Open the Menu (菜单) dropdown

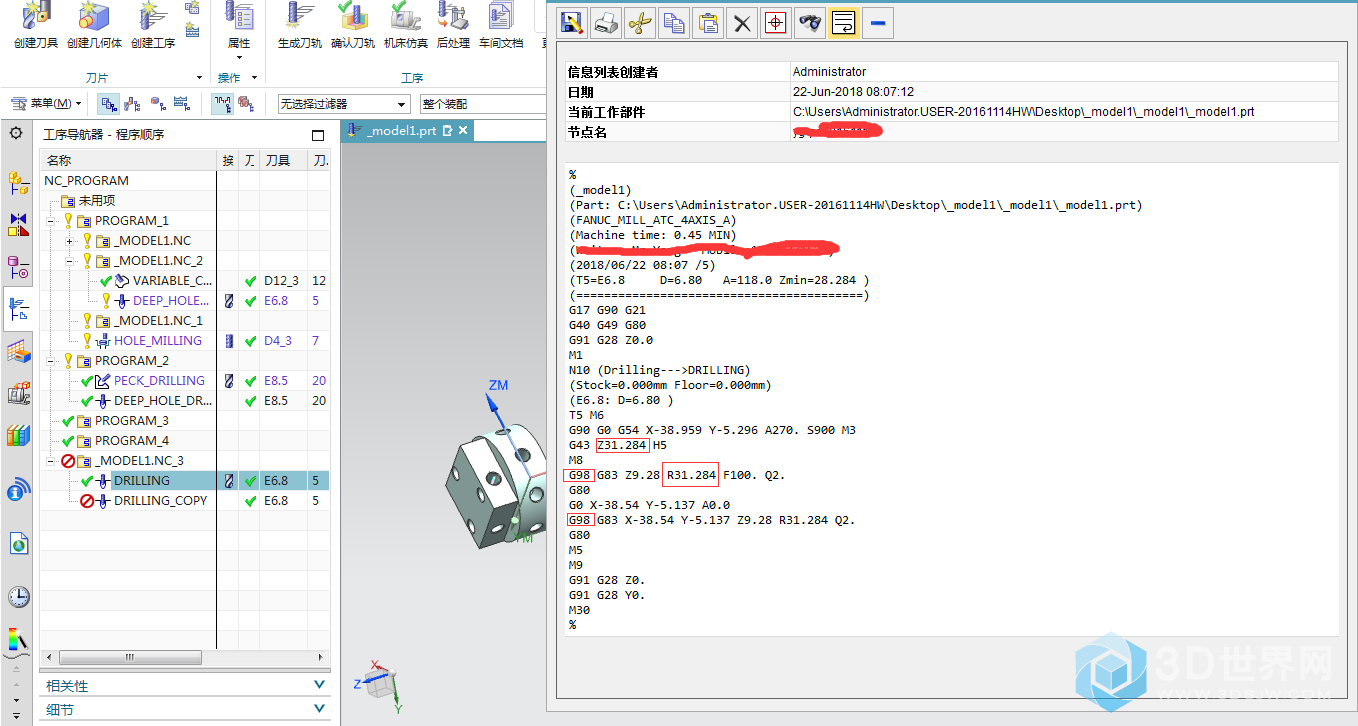(x=47, y=103)
